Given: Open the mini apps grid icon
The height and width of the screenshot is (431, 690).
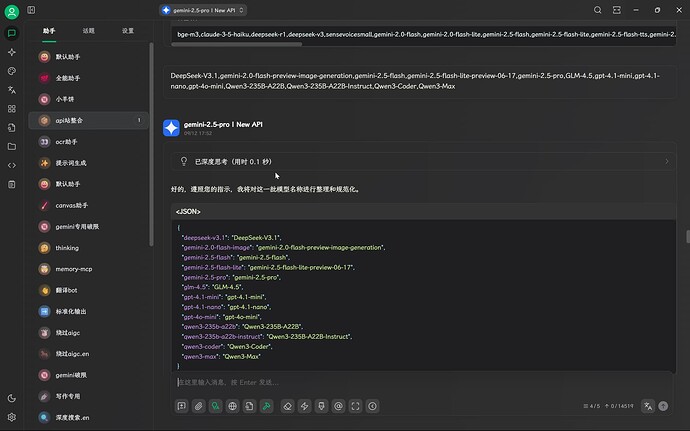Looking at the screenshot, I should pyautogui.click(x=12, y=109).
